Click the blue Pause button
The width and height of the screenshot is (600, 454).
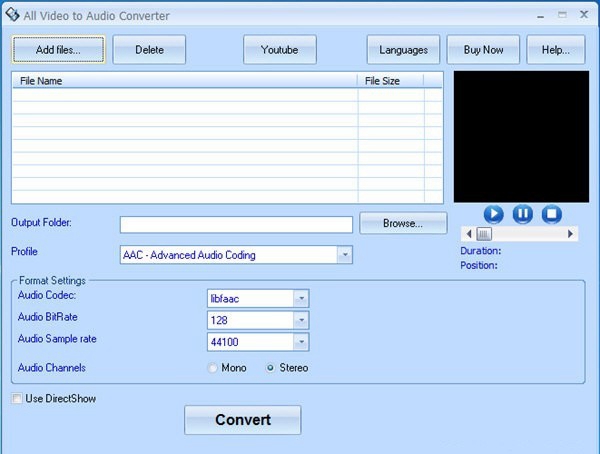[522, 214]
